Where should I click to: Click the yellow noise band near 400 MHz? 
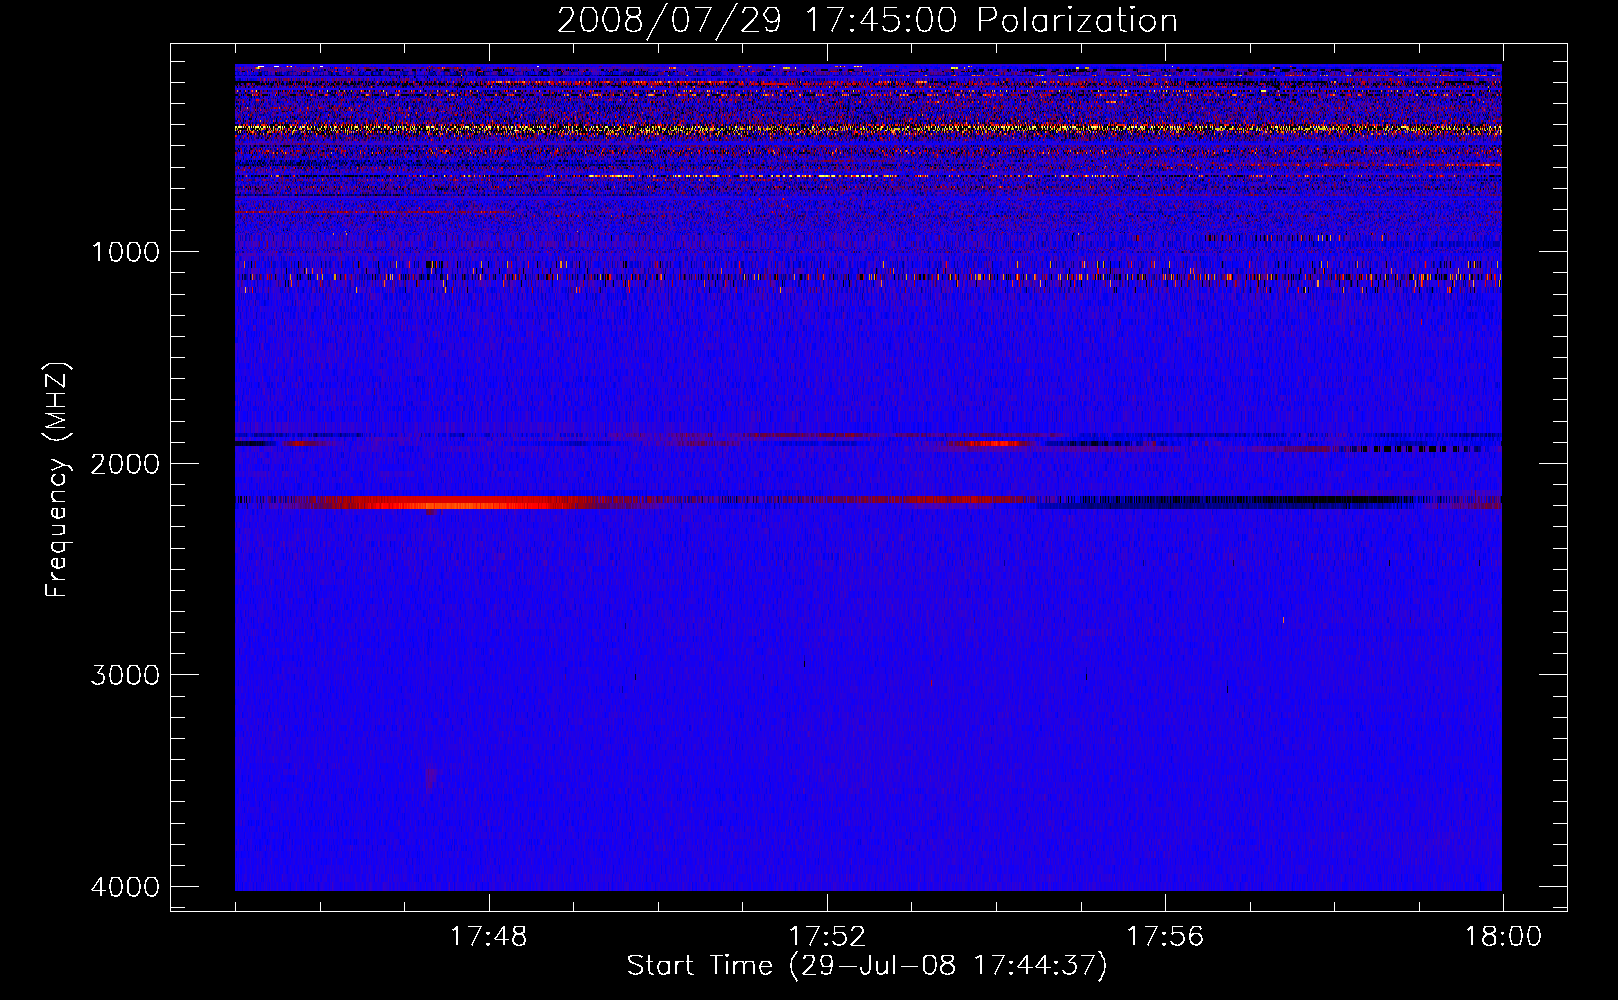click(868, 129)
